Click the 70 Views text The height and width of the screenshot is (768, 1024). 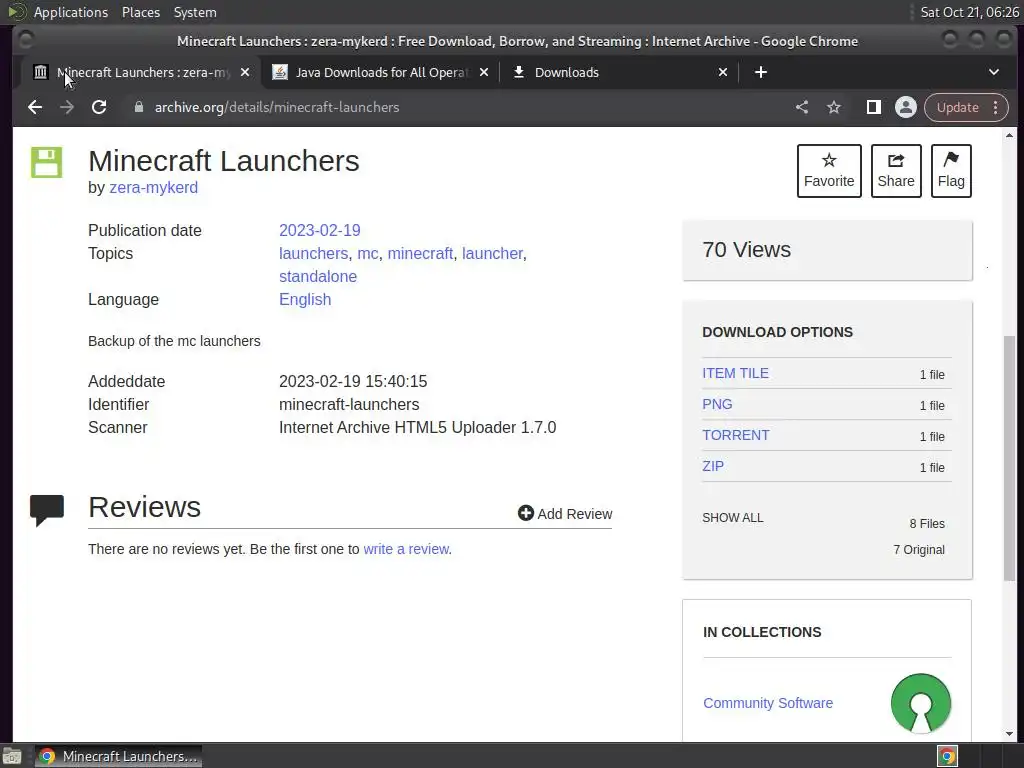746,249
